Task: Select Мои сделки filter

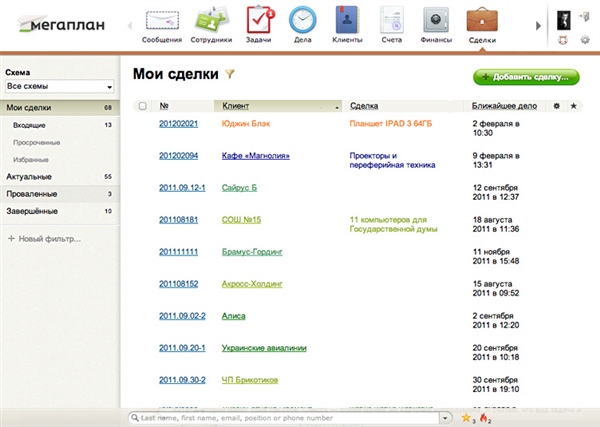Action: coord(60,108)
